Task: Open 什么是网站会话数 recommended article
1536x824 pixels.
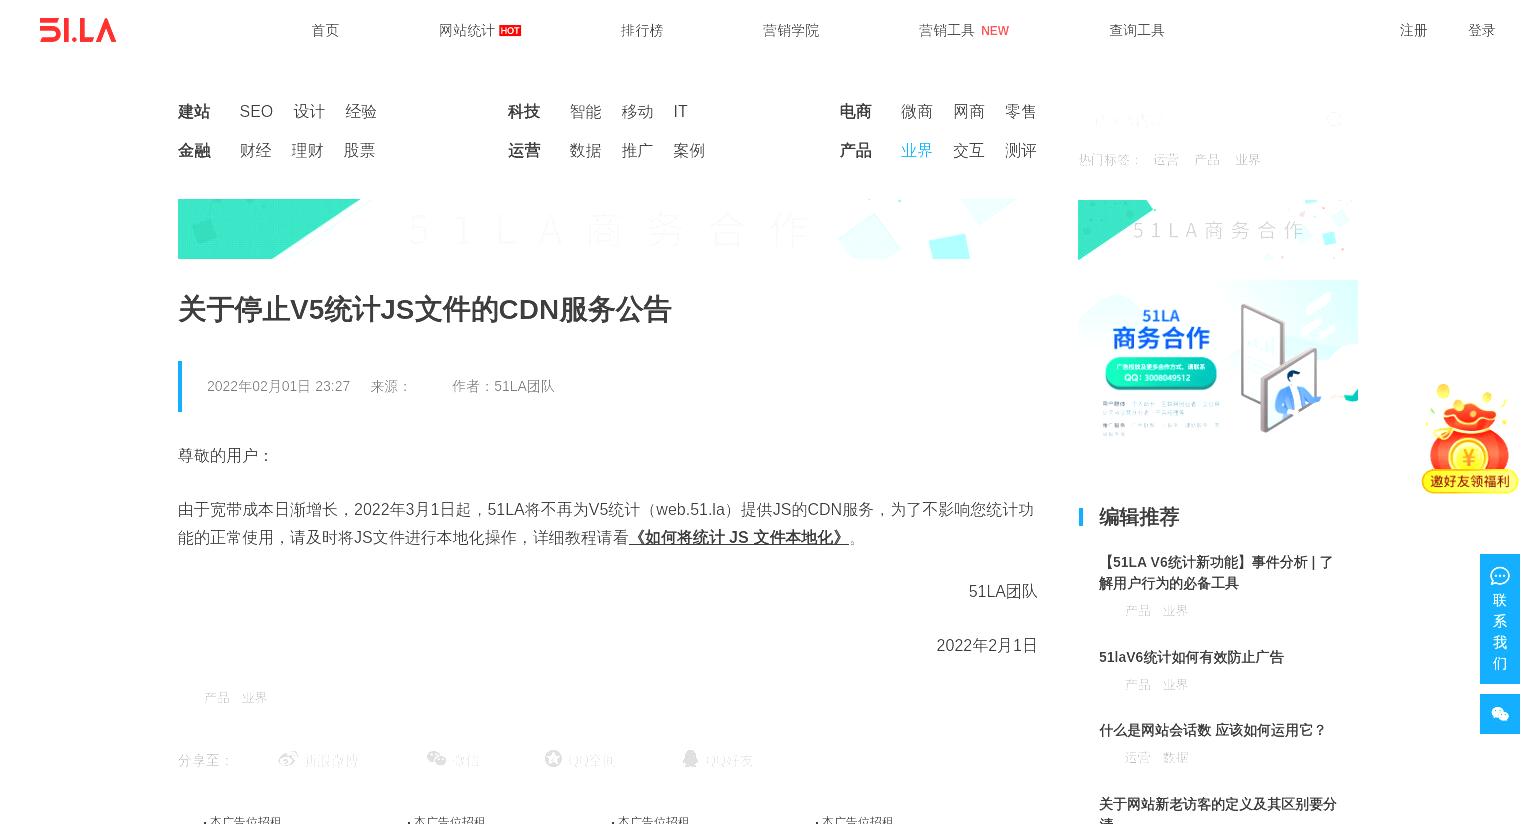Action: pyautogui.click(x=1212, y=730)
